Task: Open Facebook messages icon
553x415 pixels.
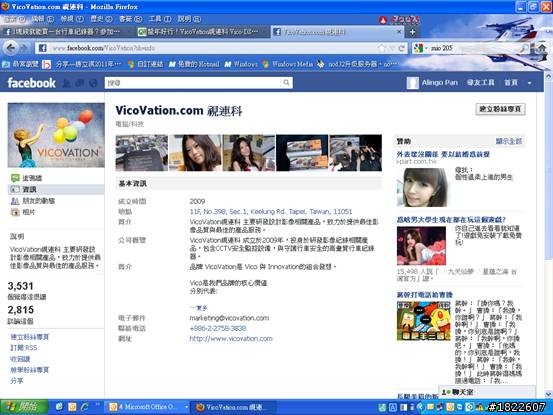Action: (80, 83)
